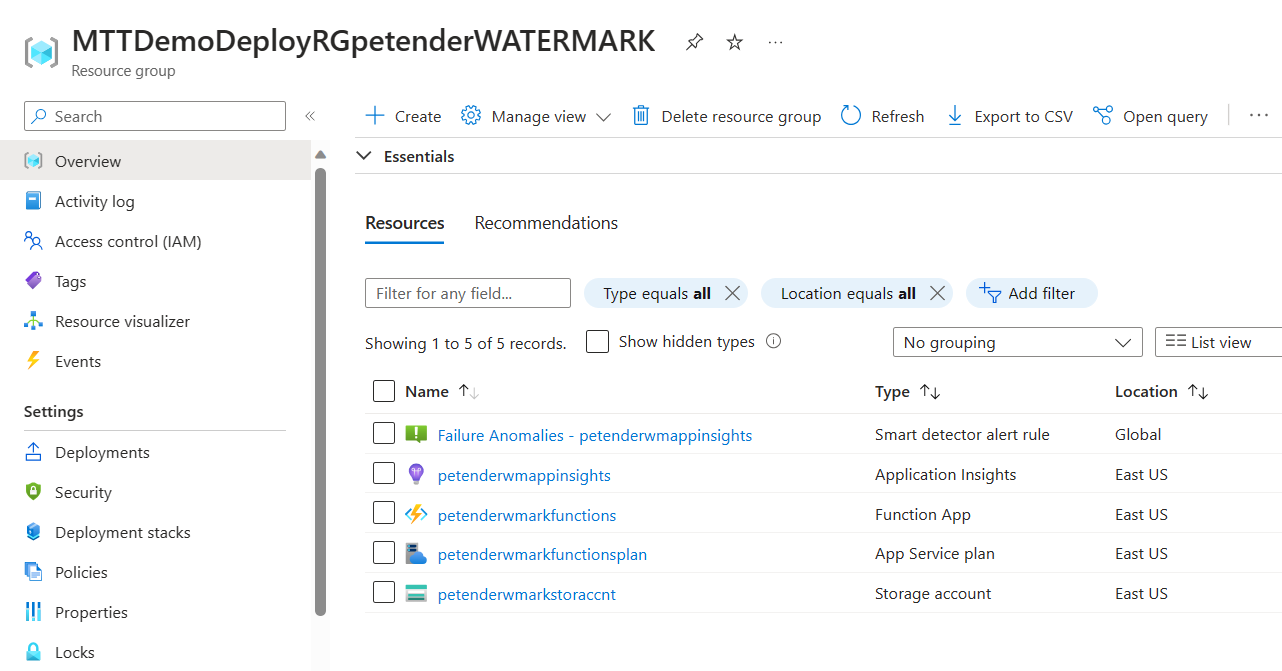Check the Failure Anomalies row checkbox
1282x671 pixels.
pos(384,433)
